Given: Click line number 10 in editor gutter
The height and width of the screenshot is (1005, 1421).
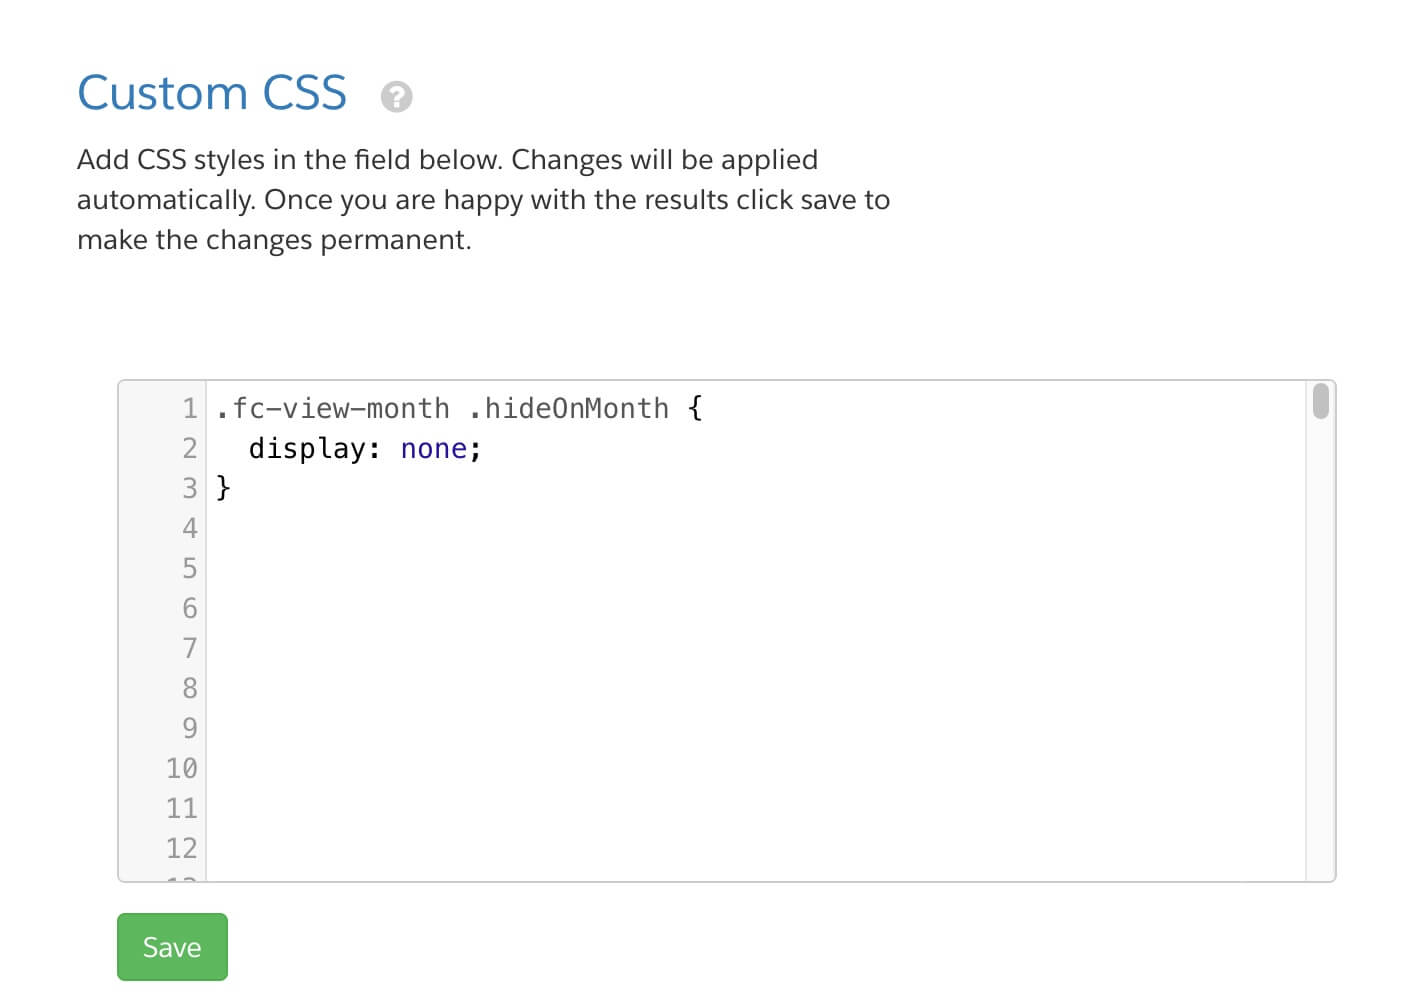Looking at the screenshot, I should point(181,768).
